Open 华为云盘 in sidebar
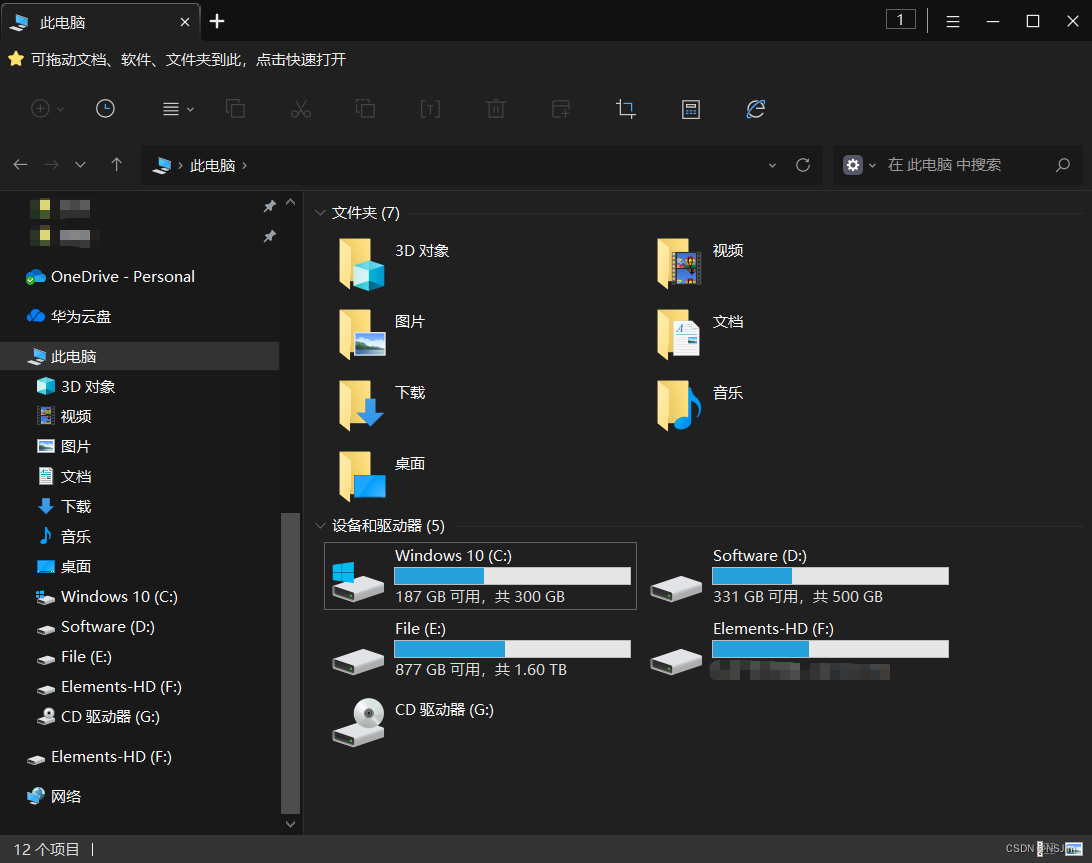This screenshot has height=863, width=1092. 68,316
